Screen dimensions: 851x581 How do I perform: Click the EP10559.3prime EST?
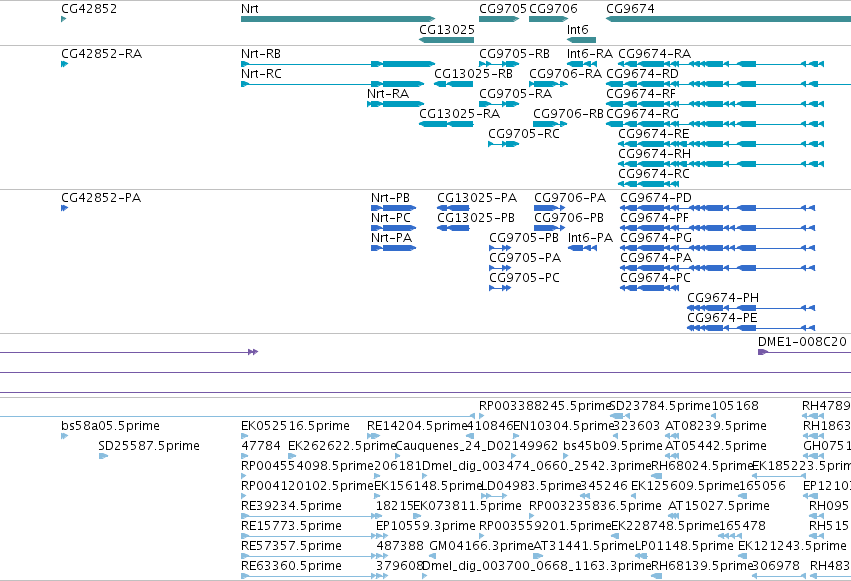(380, 537)
